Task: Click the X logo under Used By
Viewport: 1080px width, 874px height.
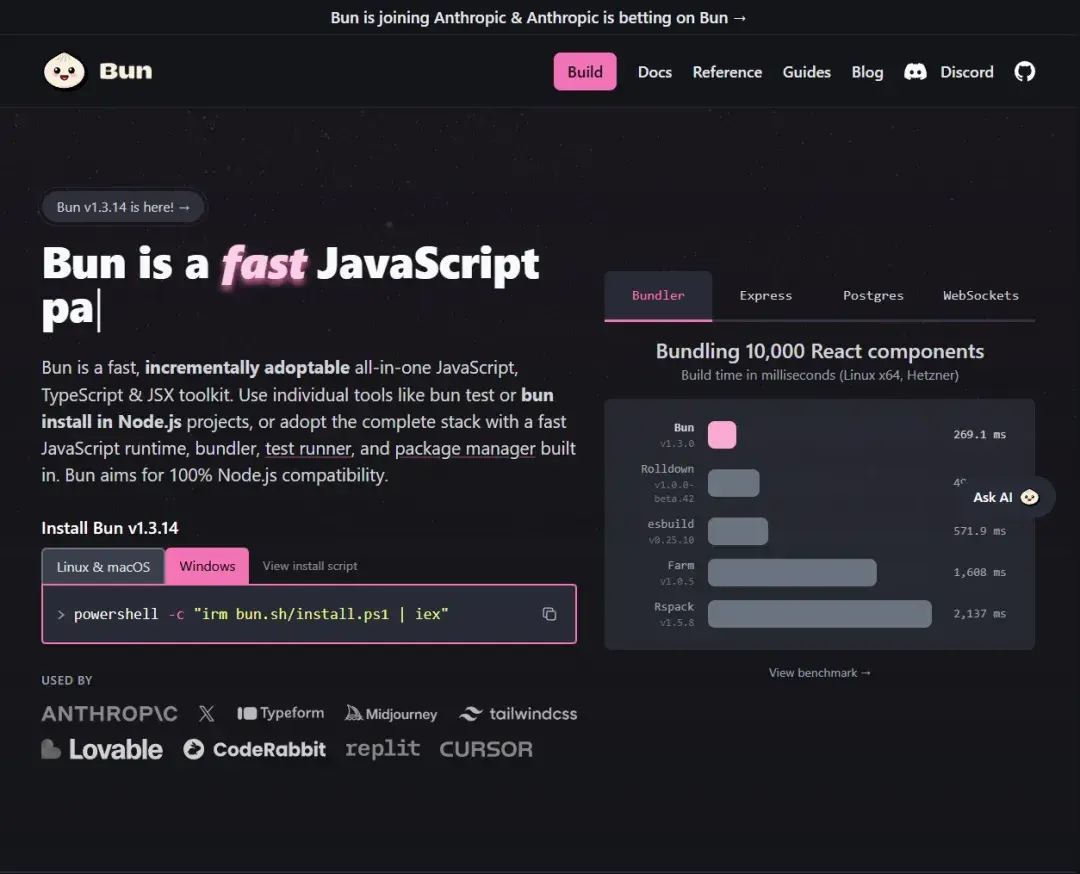Action: pos(207,714)
